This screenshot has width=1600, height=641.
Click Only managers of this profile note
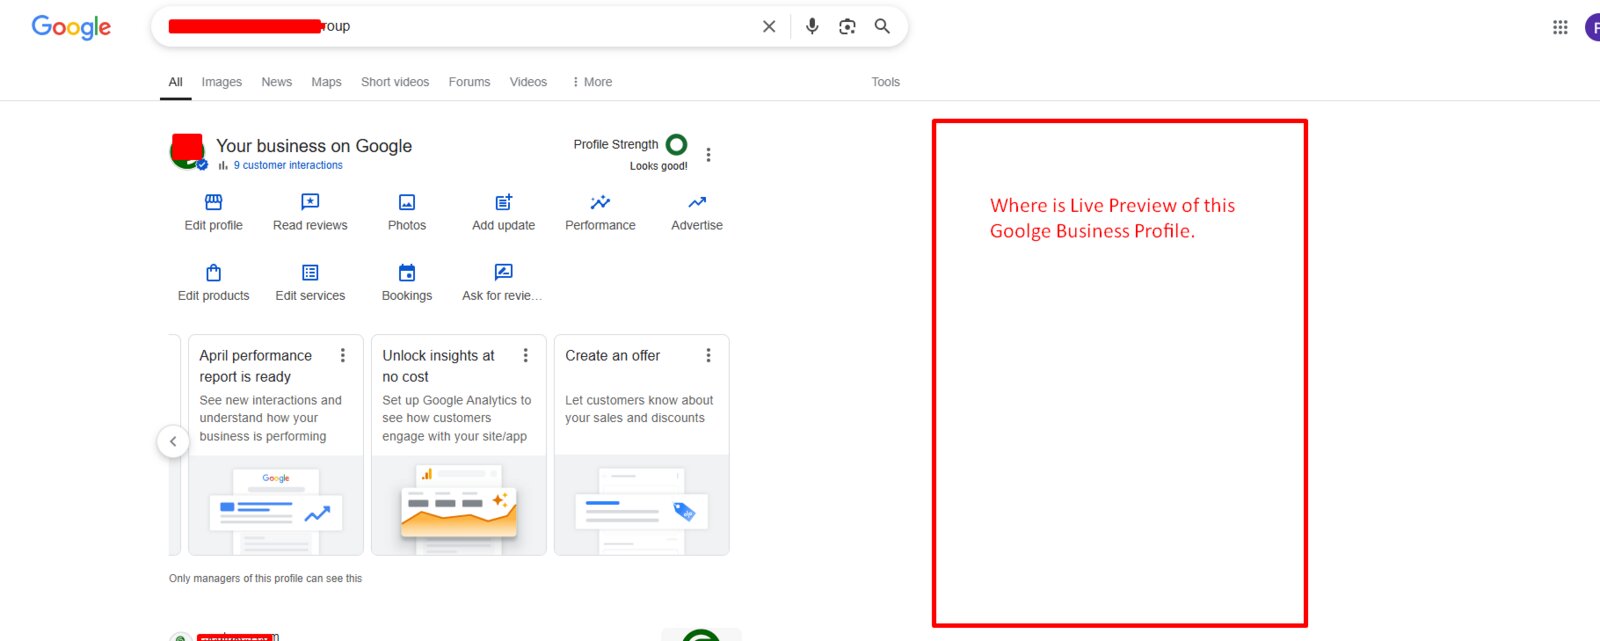265,578
